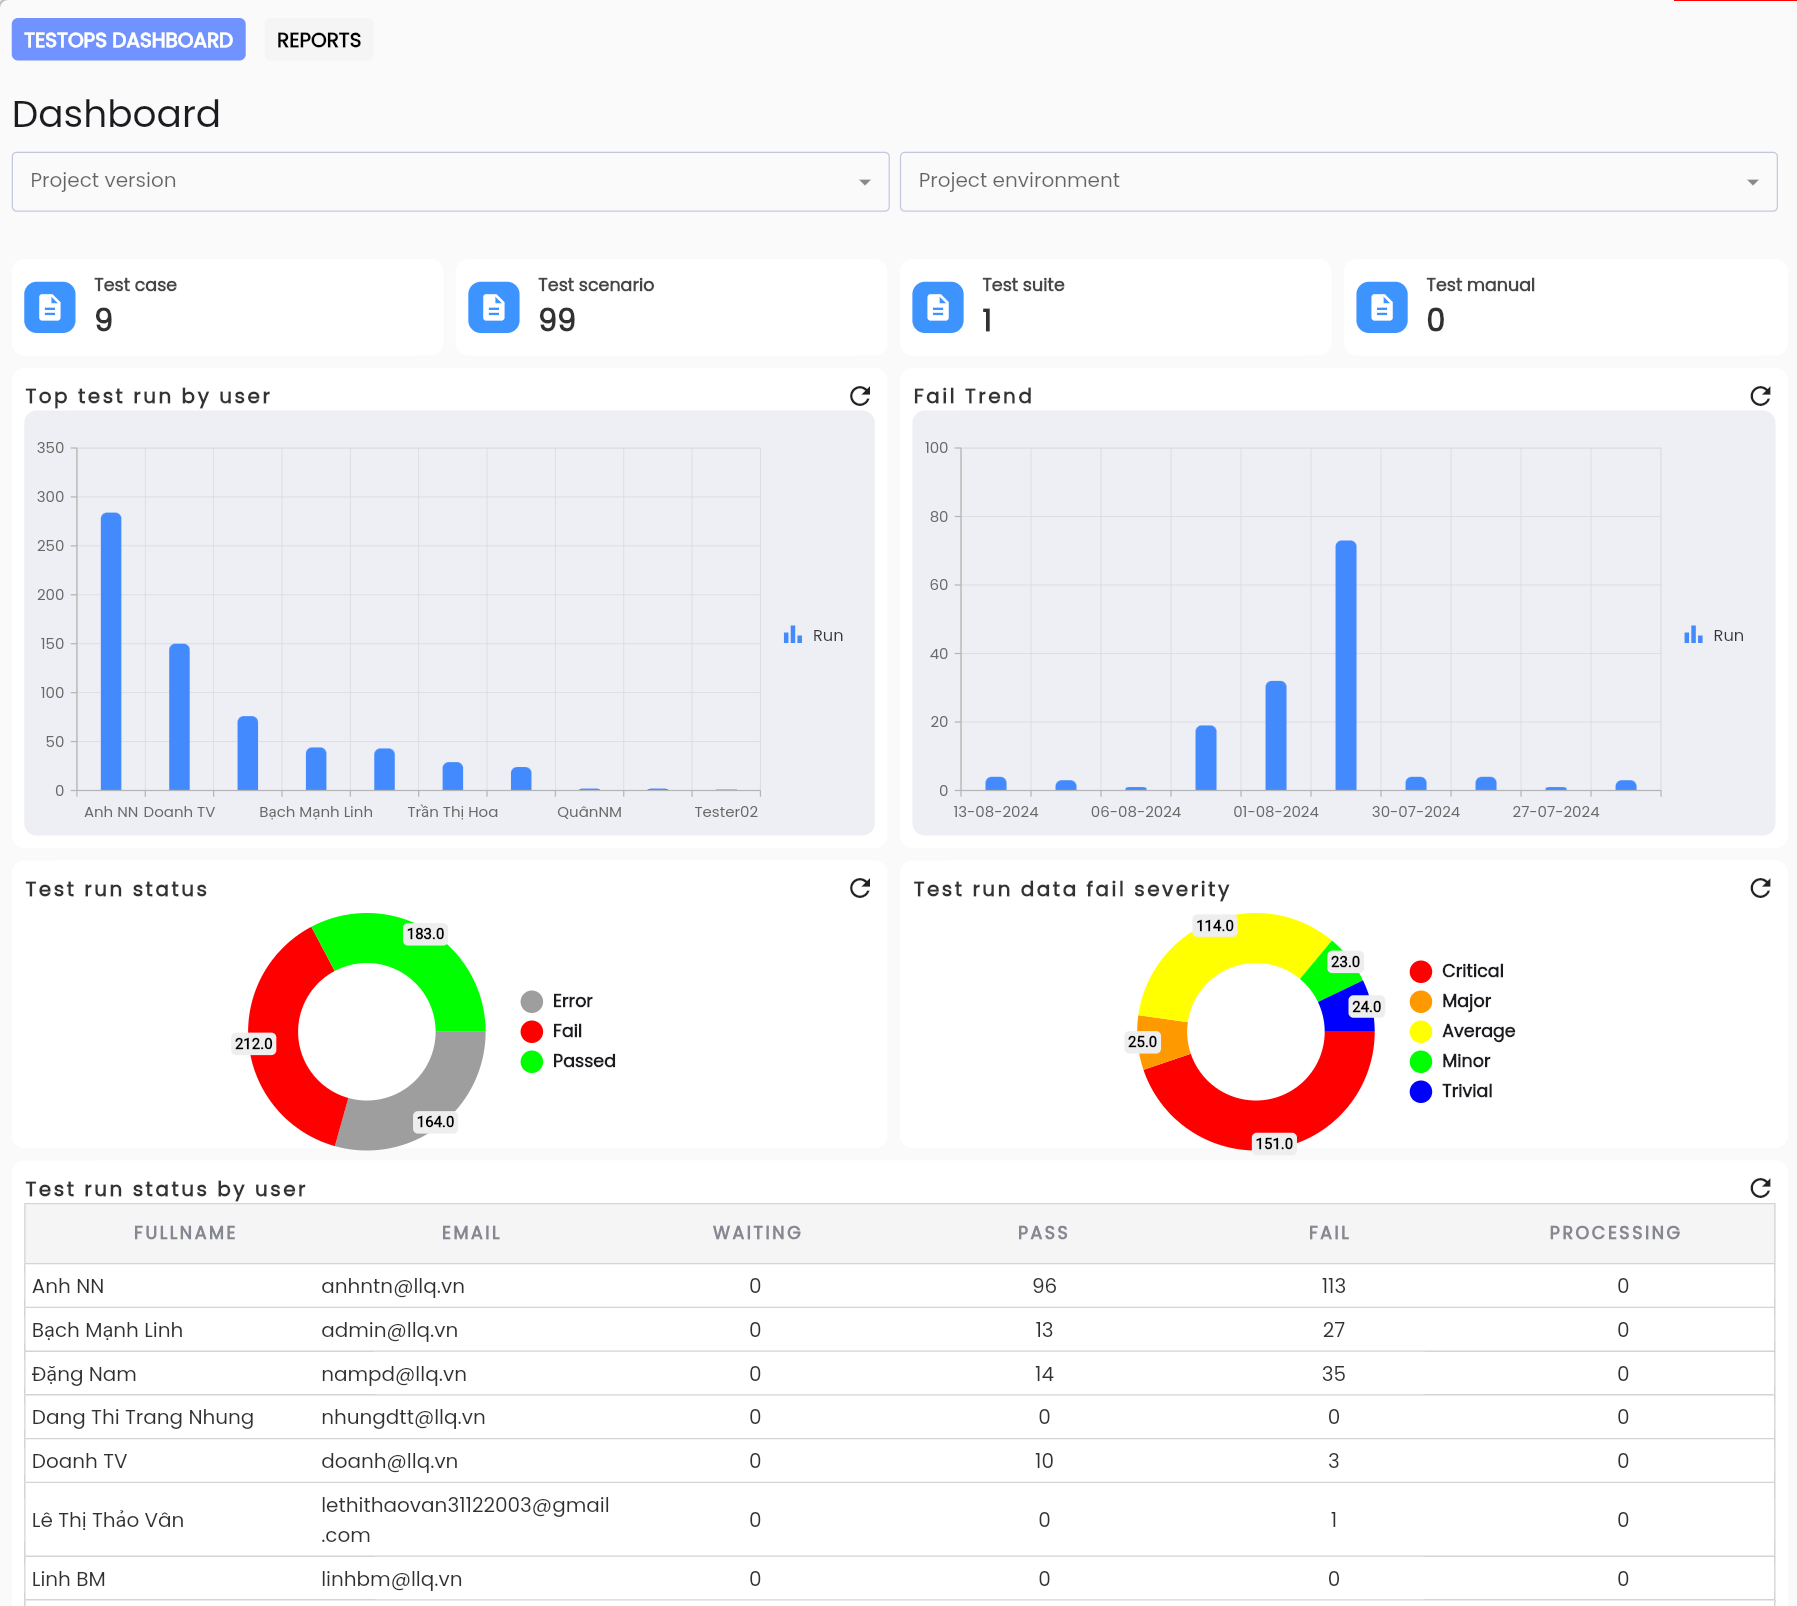Viewport: 1797px width, 1606px height.
Task: Toggle the Error legend swatch
Action: click(x=532, y=1001)
